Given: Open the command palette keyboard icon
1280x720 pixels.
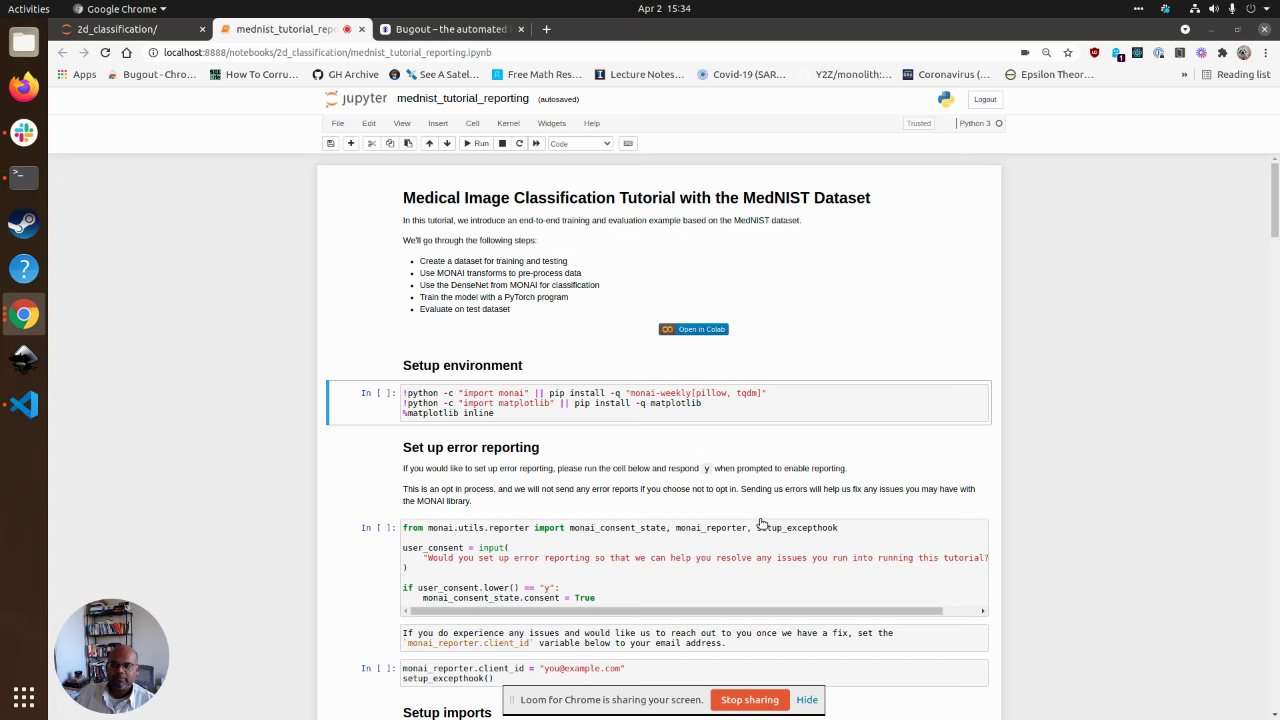Looking at the screenshot, I should click(x=628, y=143).
